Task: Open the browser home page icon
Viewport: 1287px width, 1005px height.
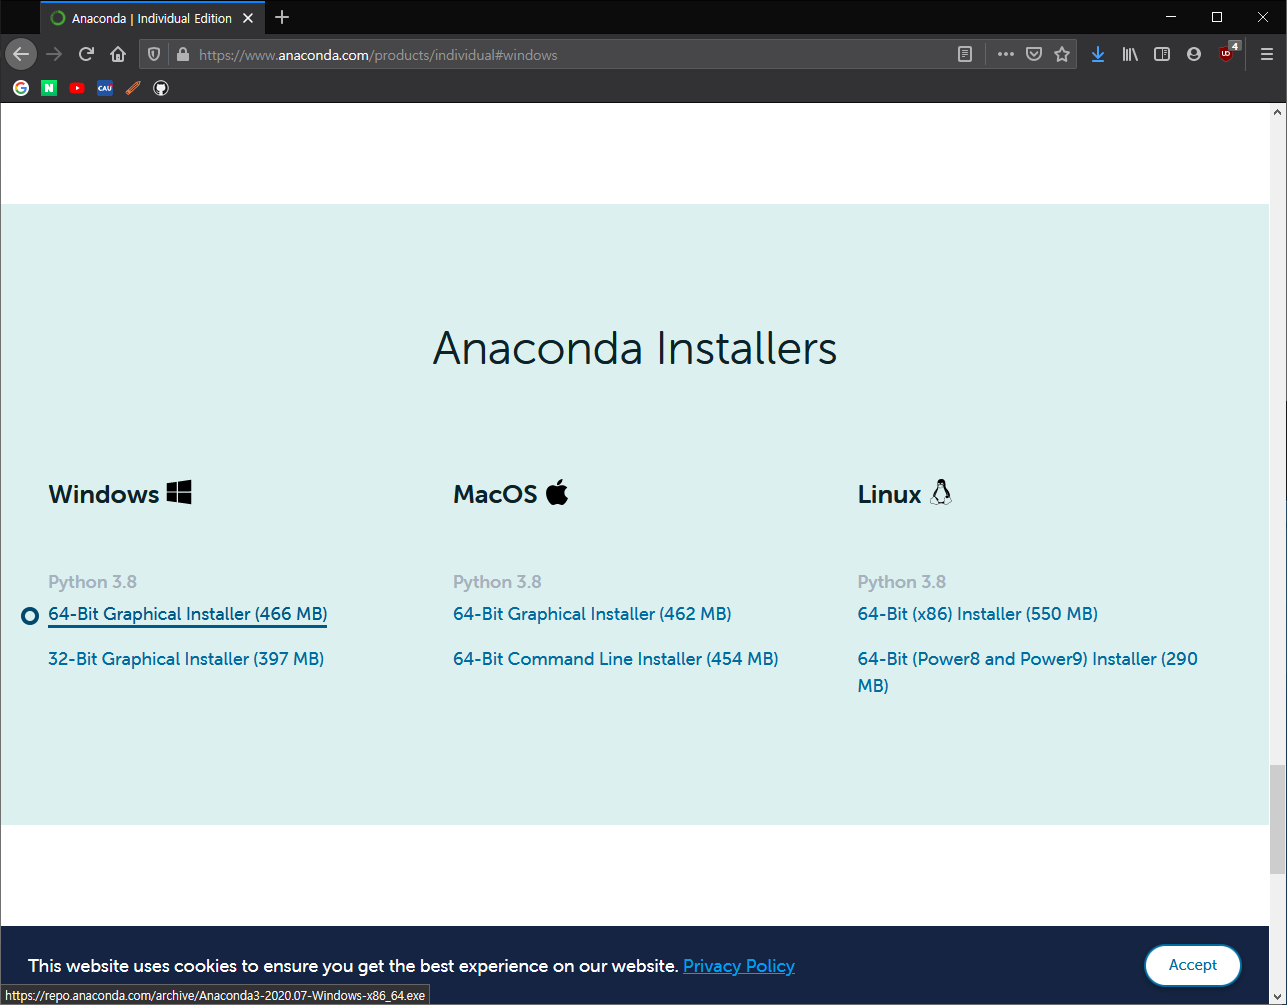Action: (x=118, y=54)
